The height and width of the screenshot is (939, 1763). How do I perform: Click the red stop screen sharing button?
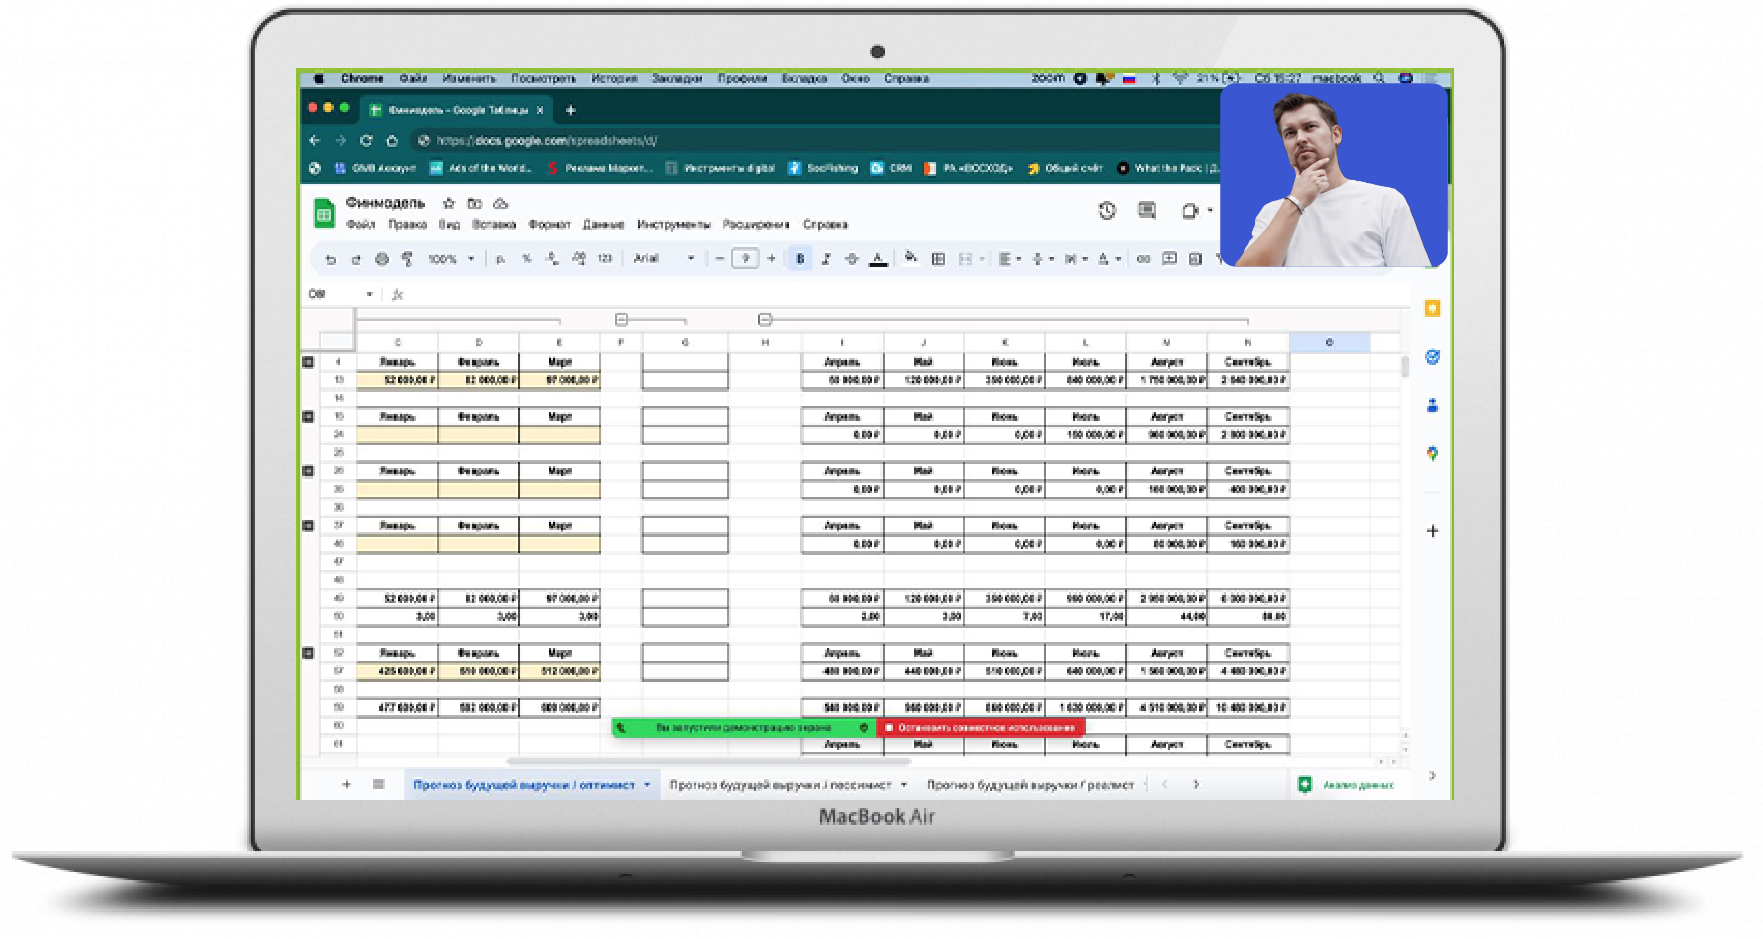(x=980, y=728)
